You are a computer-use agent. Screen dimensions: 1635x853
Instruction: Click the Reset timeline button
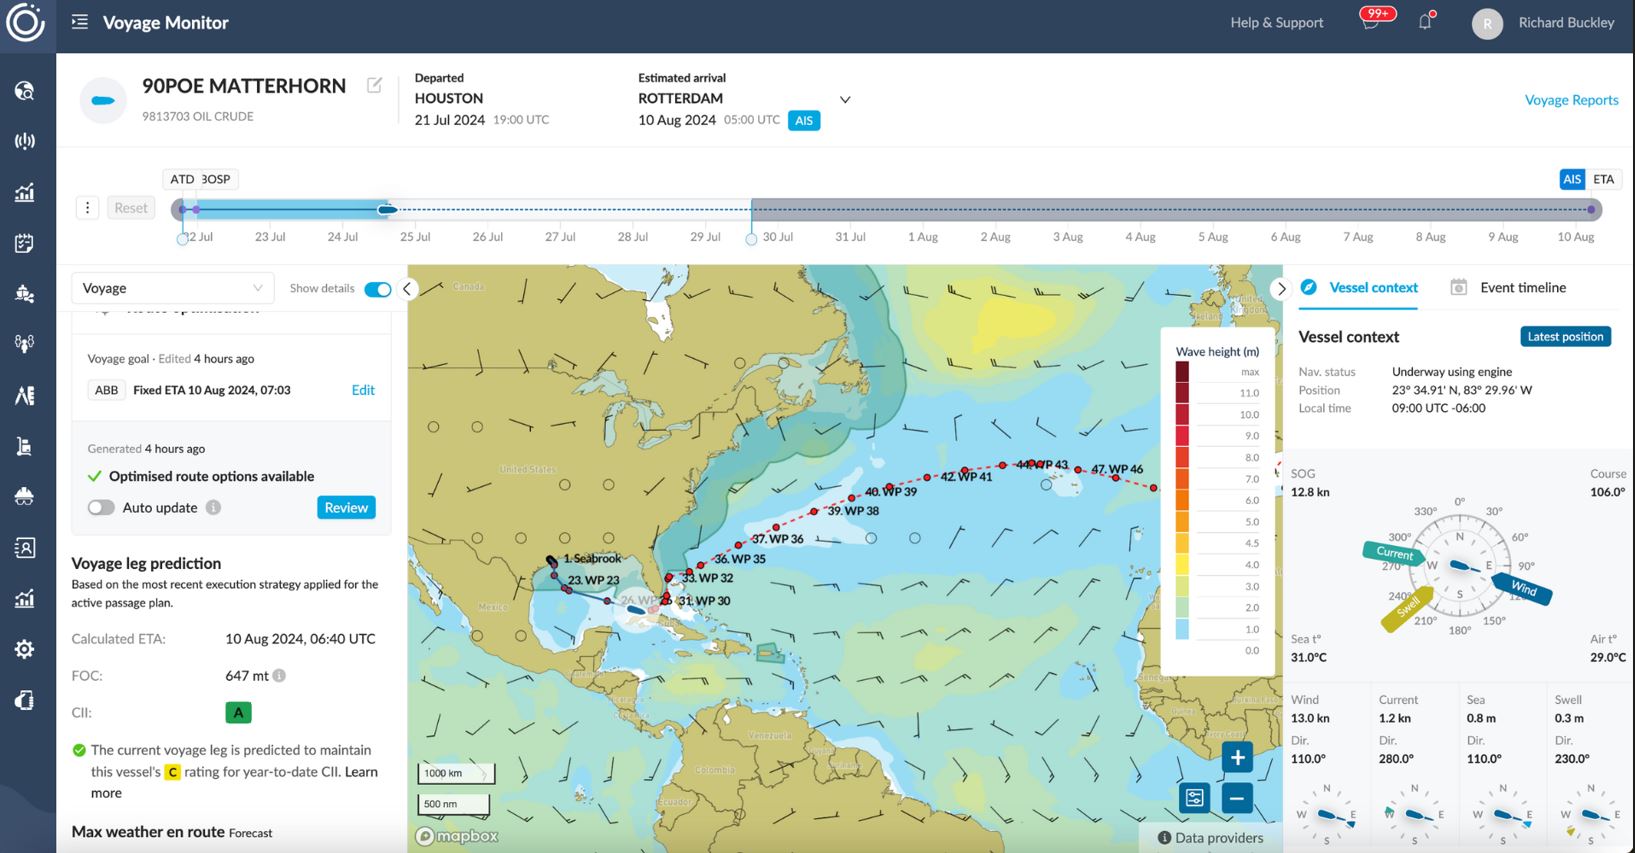pyautogui.click(x=131, y=208)
